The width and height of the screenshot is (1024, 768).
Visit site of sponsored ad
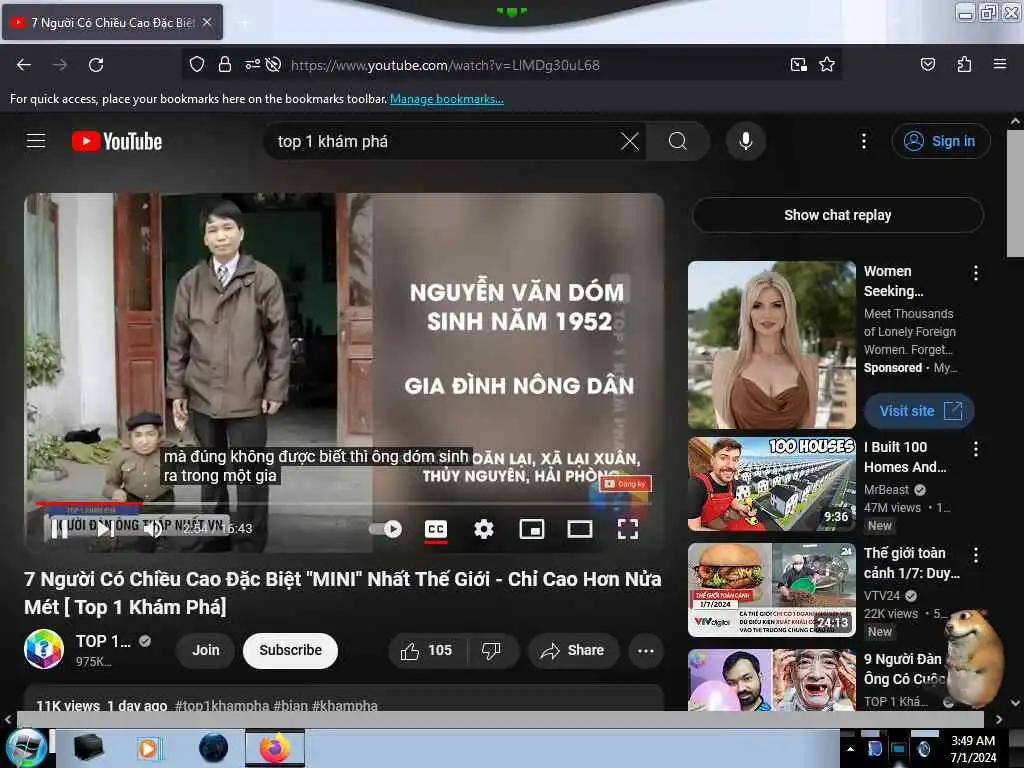(x=919, y=411)
